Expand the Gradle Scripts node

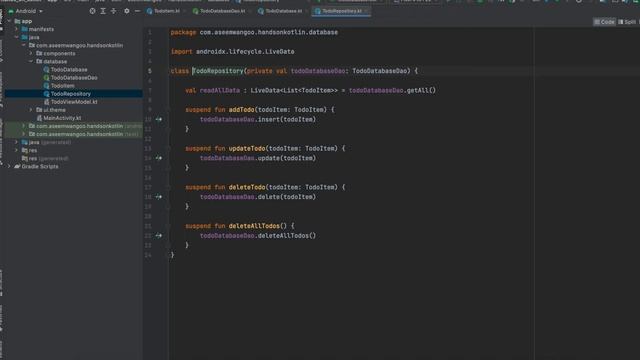coord(9,167)
